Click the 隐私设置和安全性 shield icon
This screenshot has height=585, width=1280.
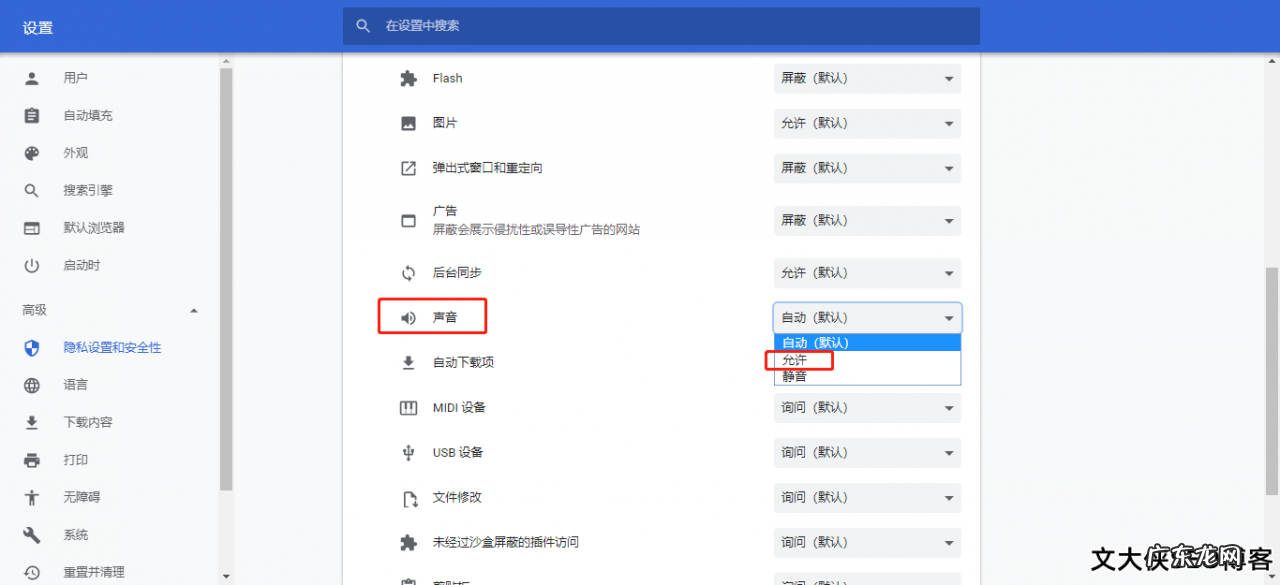[31, 347]
